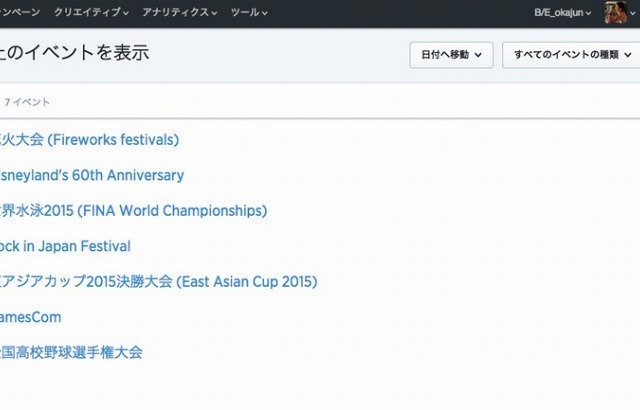
Task: Click the 7 イベント count text
Action: [27, 102]
